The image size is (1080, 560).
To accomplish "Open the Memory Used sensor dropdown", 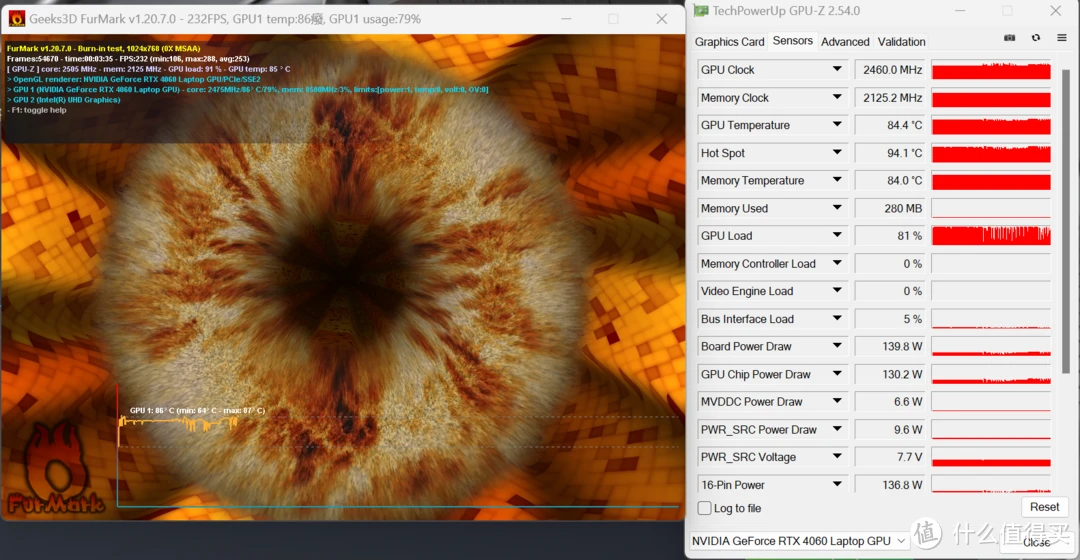I will (837, 209).
